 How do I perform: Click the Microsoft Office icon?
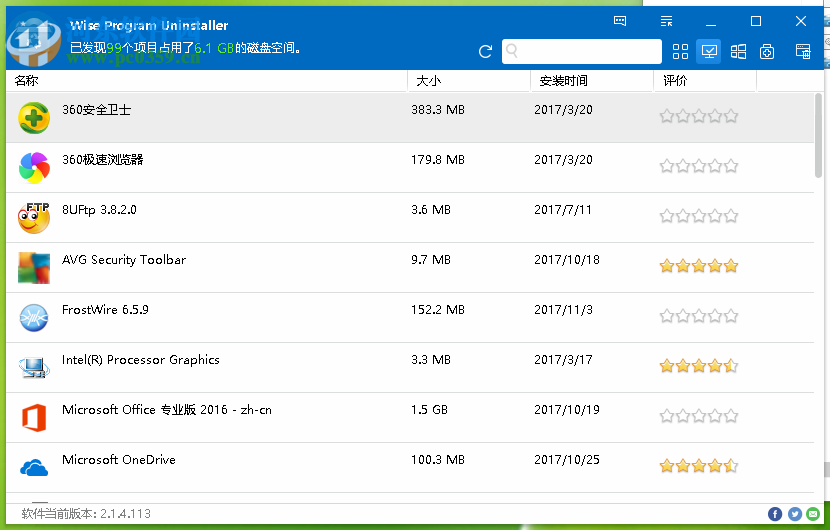point(34,417)
